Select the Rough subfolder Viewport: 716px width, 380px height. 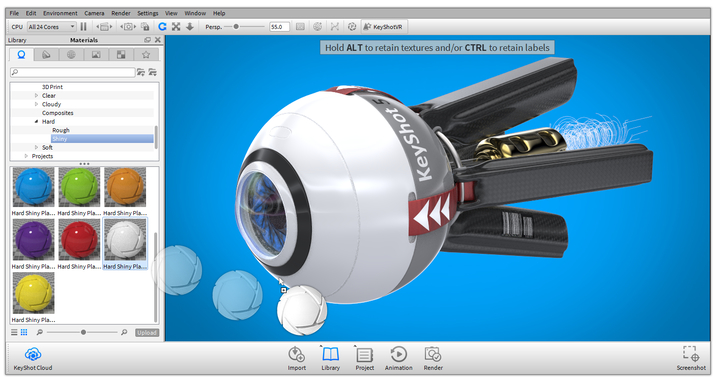[x=61, y=130]
